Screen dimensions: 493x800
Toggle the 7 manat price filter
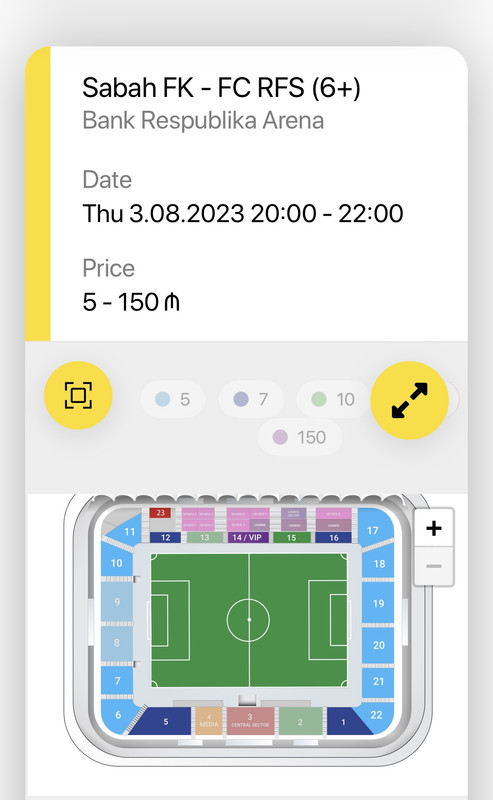click(x=251, y=399)
